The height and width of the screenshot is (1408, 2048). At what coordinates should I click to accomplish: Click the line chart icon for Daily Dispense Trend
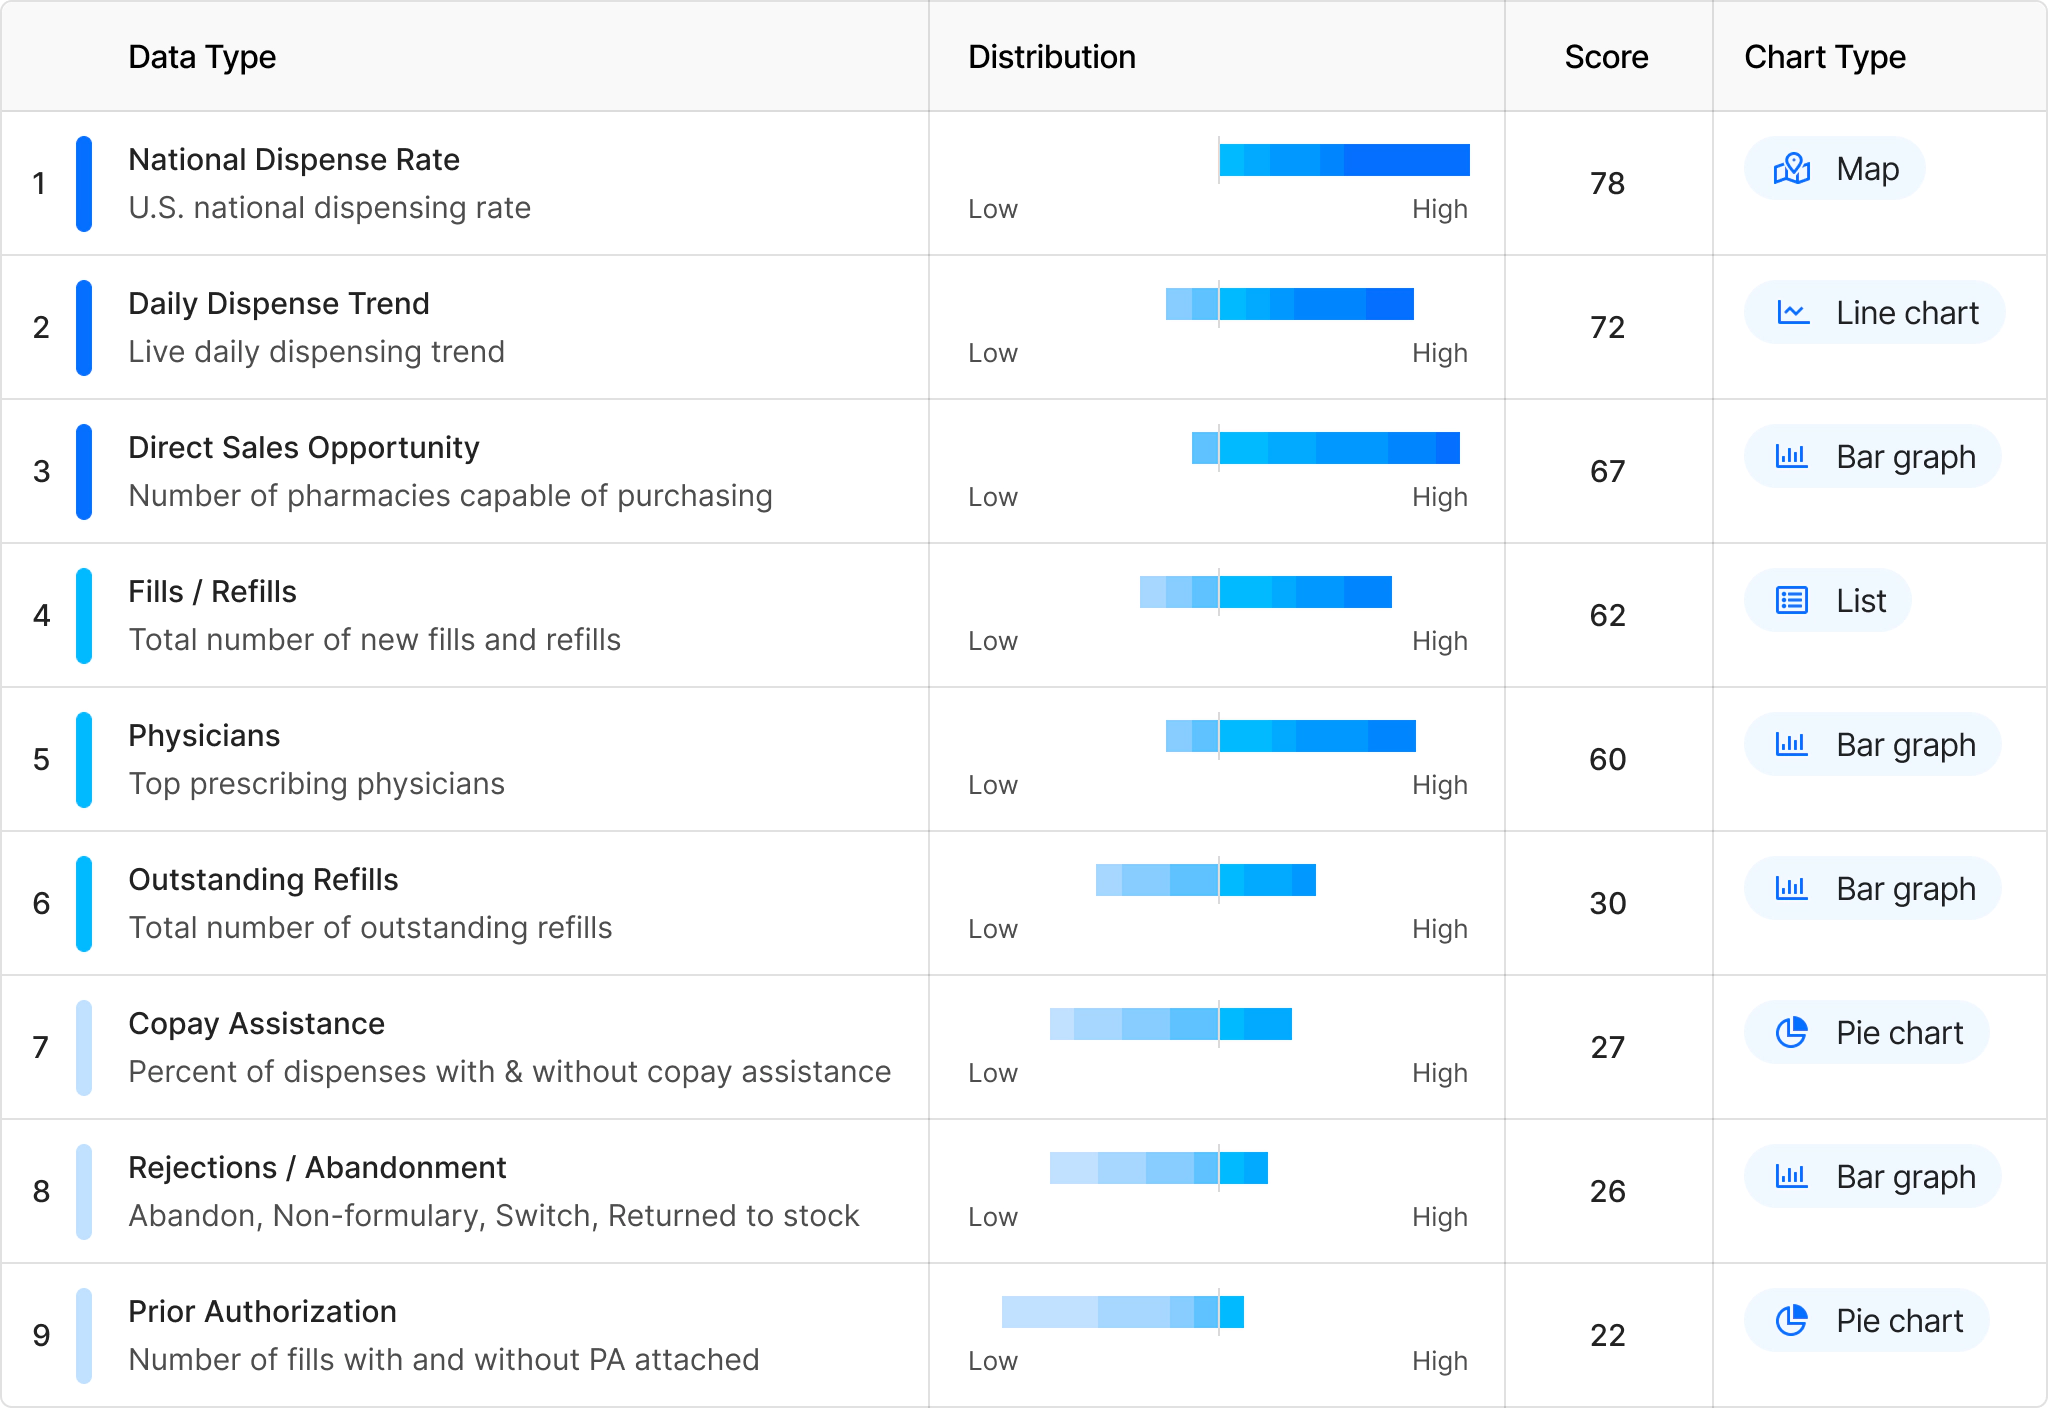pos(1791,313)
